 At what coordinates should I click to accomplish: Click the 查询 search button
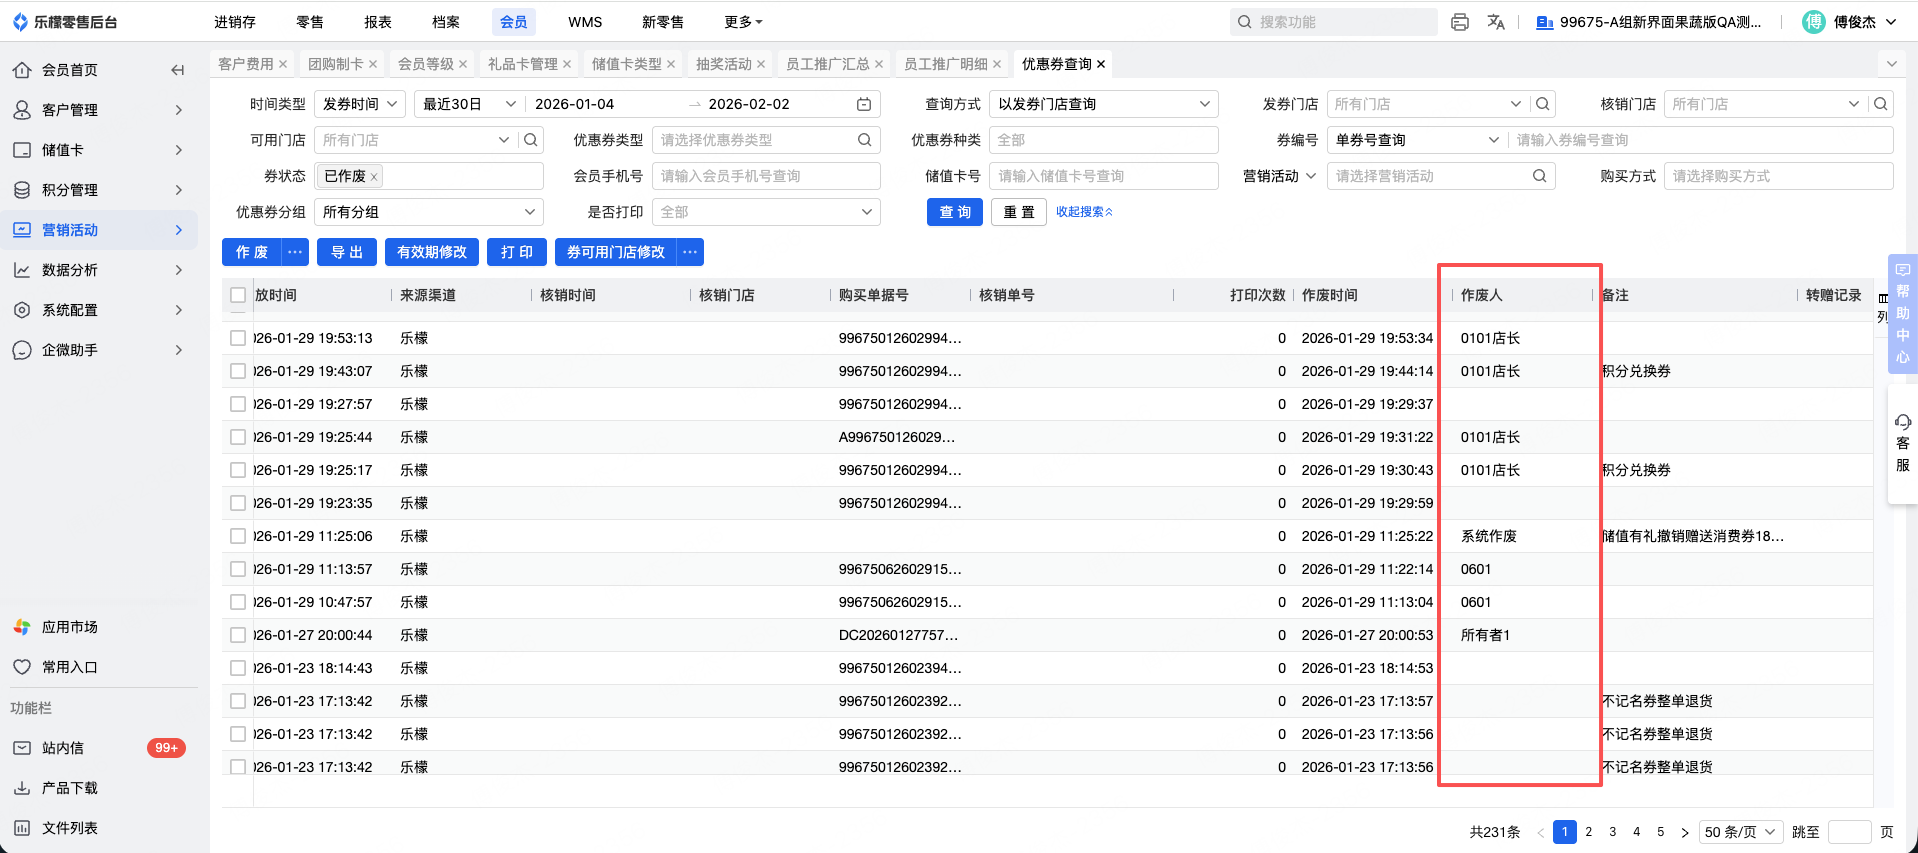click(x=955, y=212)
